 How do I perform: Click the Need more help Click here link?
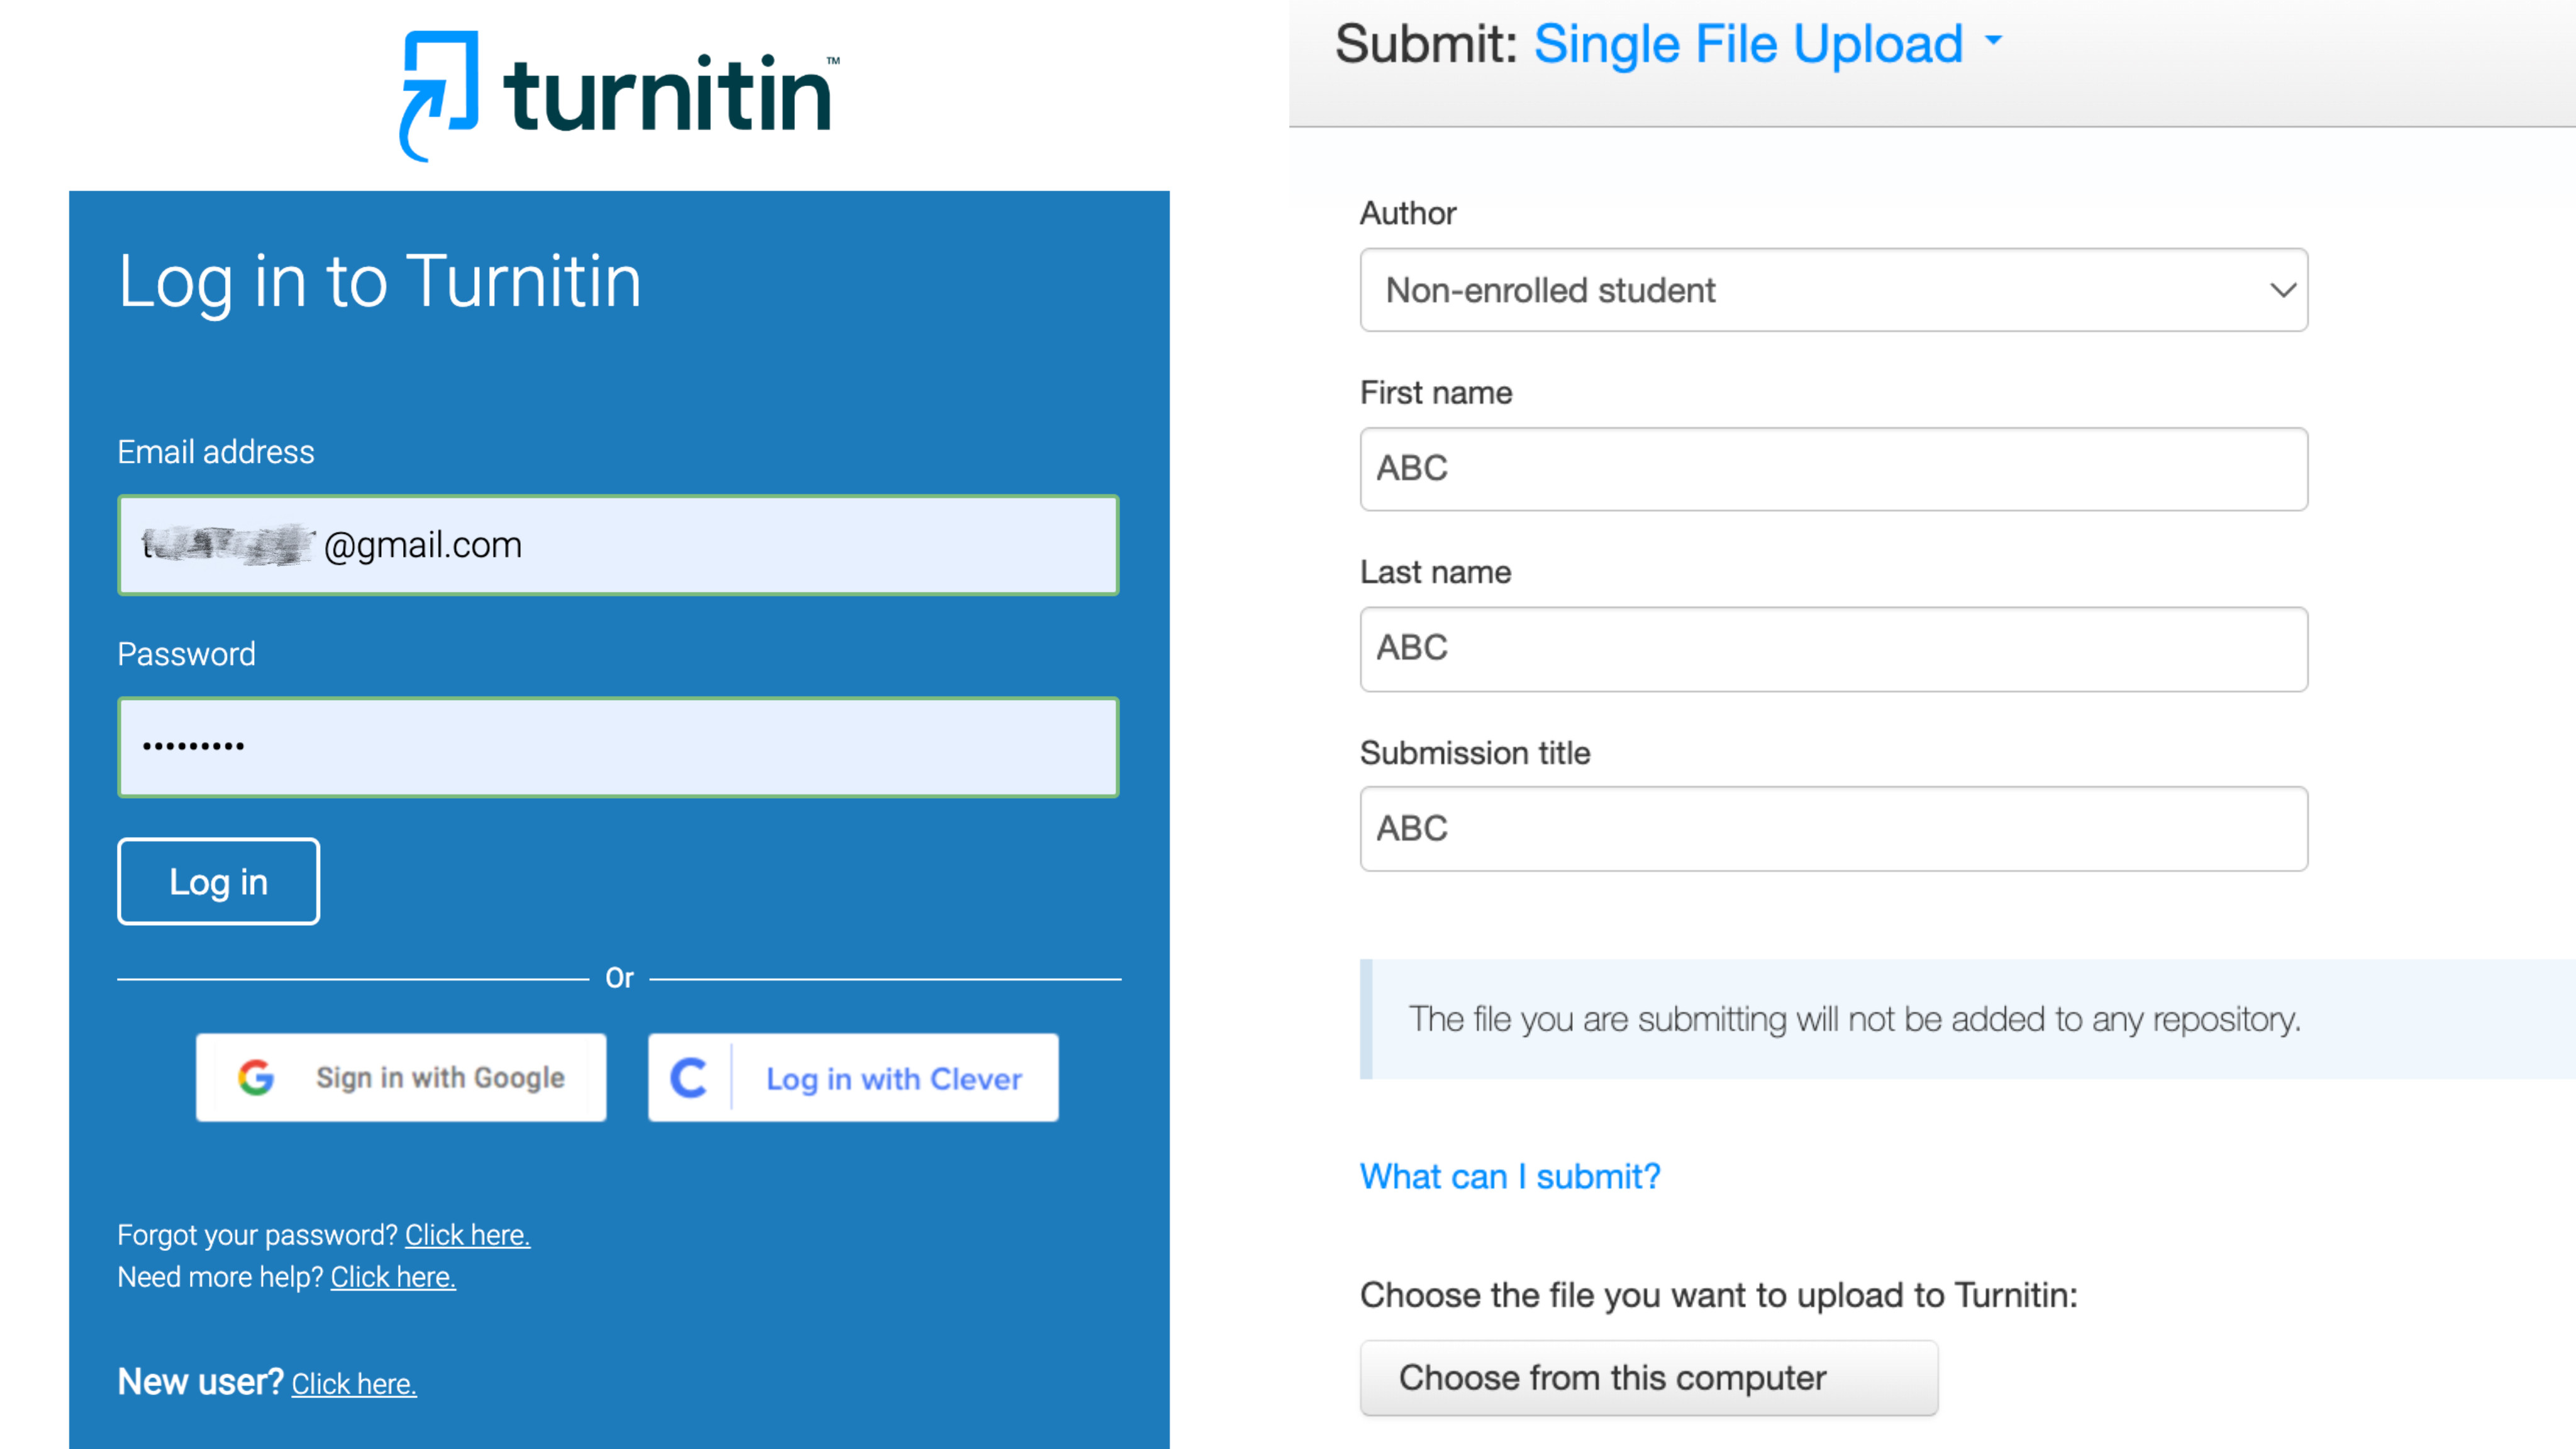[x=393, y=1277]
